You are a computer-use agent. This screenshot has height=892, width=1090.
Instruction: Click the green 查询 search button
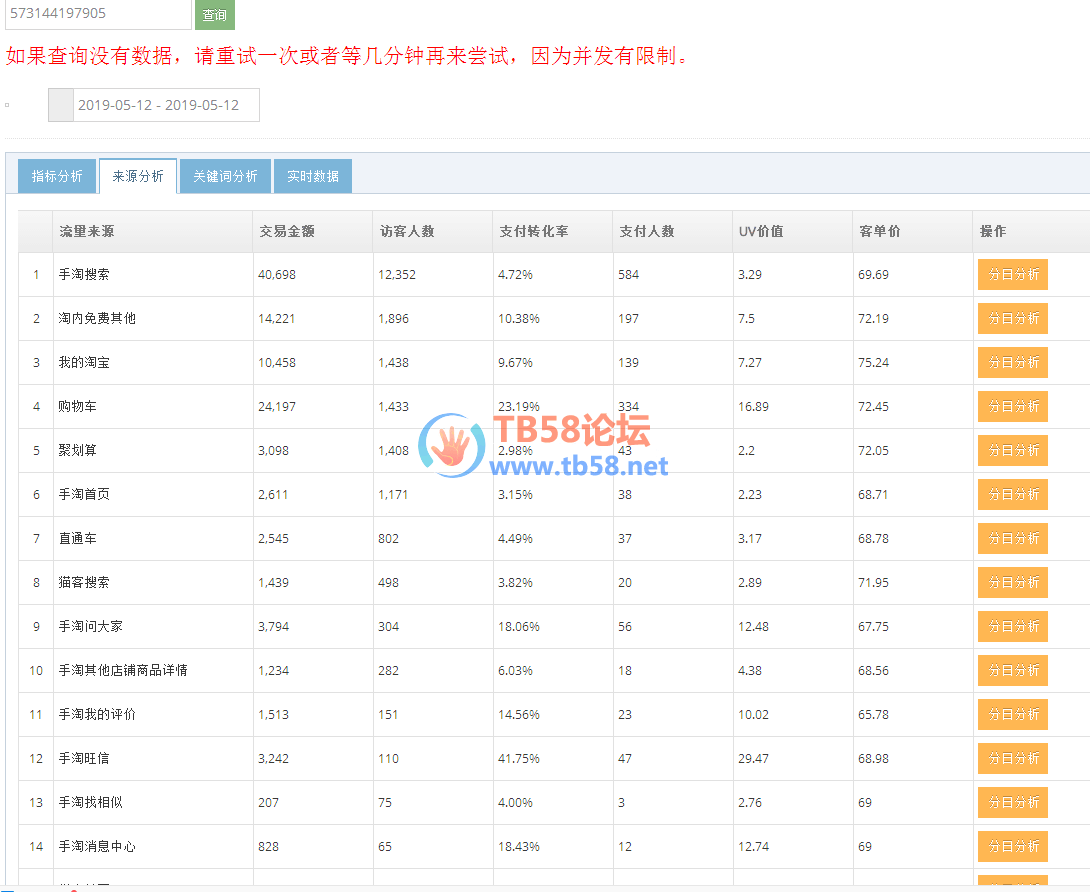click(x=214, y=15)
